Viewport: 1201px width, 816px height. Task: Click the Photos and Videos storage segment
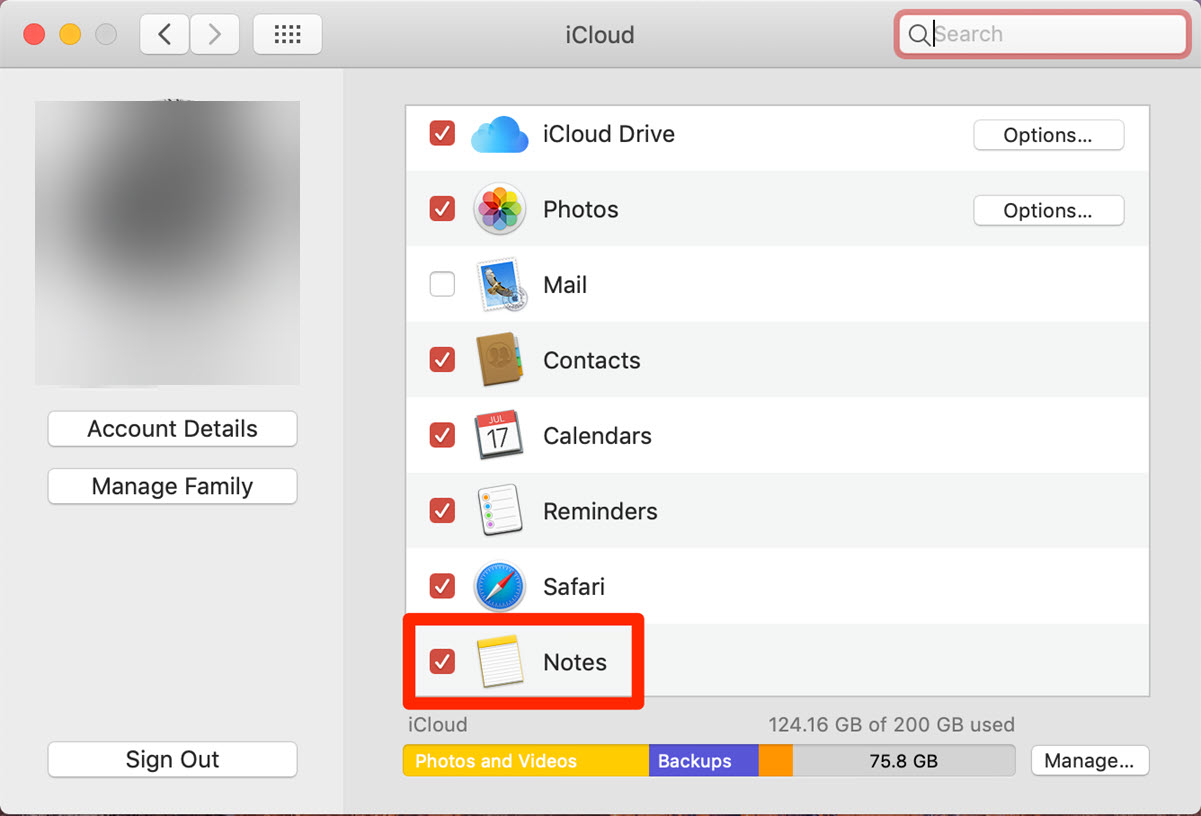[x=526, y=761]
